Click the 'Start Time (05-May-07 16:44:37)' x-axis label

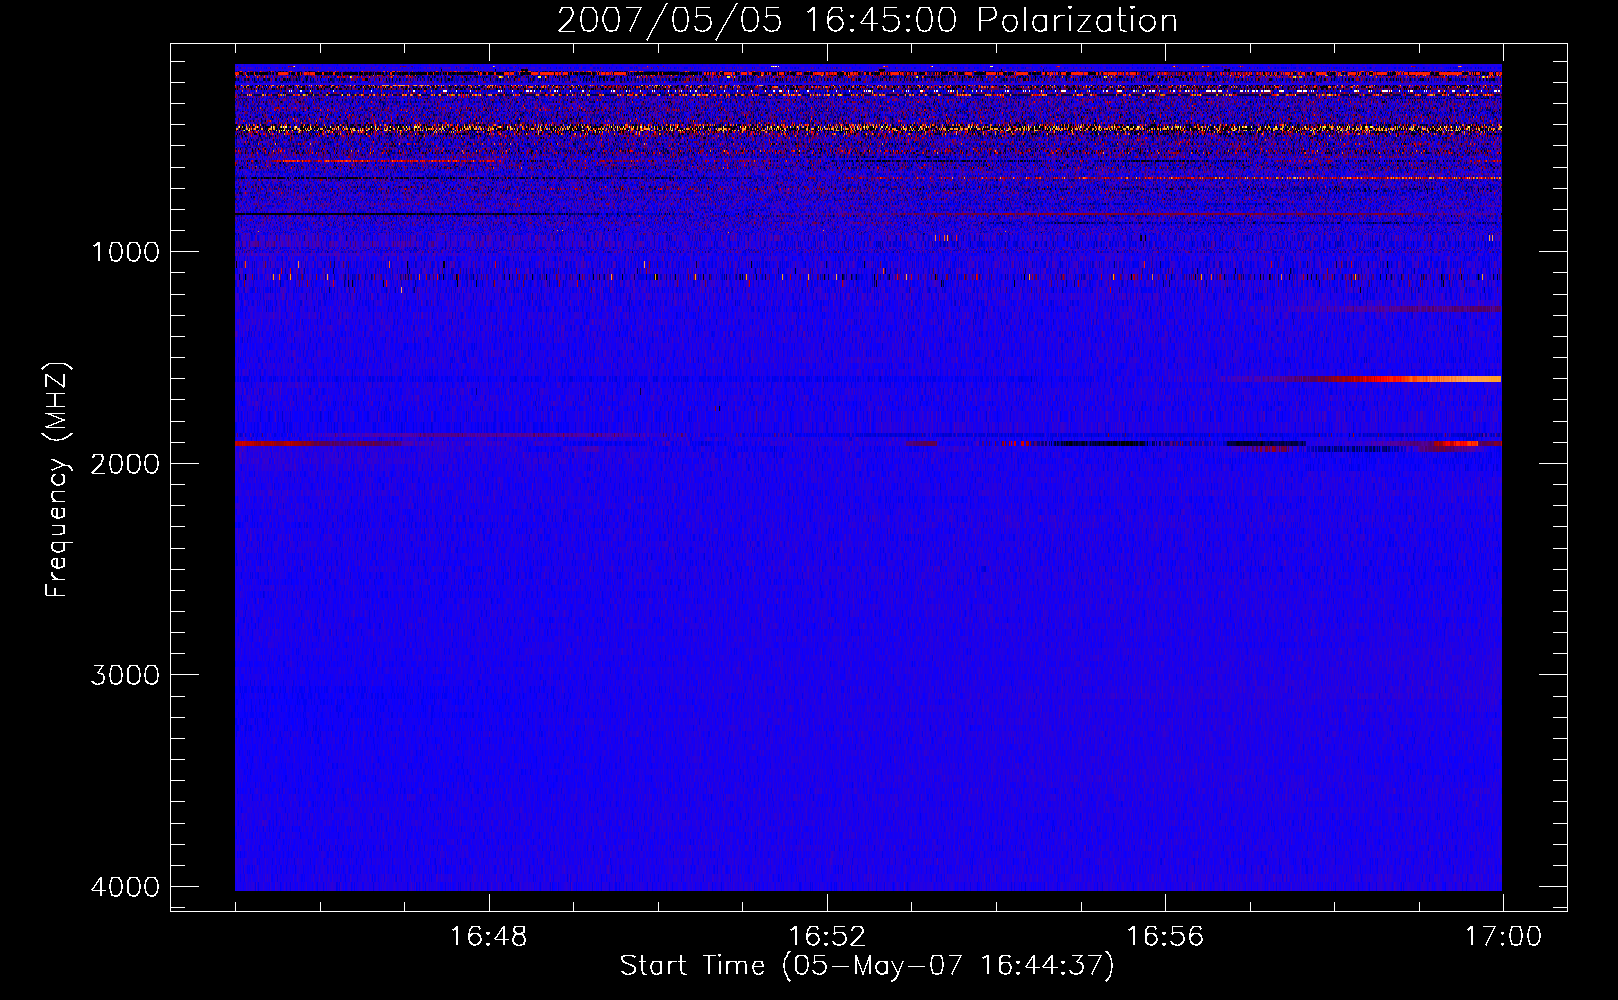click(867, 966)
